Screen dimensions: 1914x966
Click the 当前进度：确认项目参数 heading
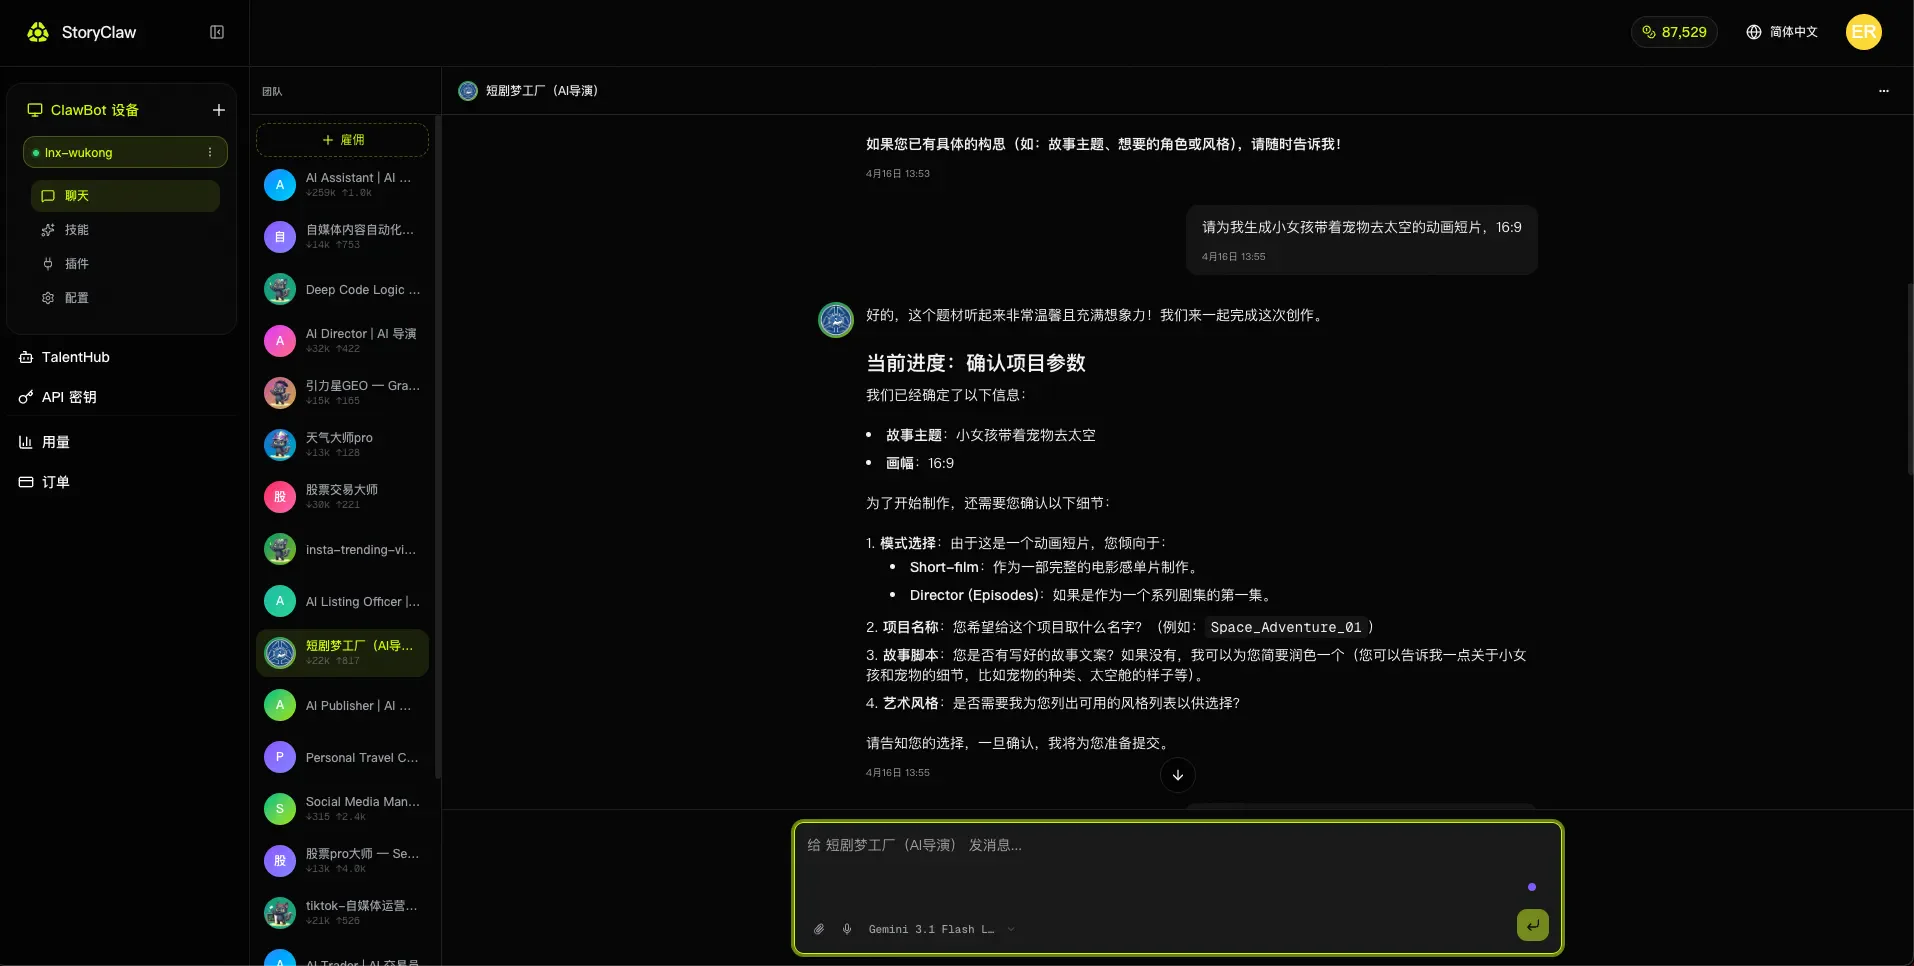(x=976, y=363)
